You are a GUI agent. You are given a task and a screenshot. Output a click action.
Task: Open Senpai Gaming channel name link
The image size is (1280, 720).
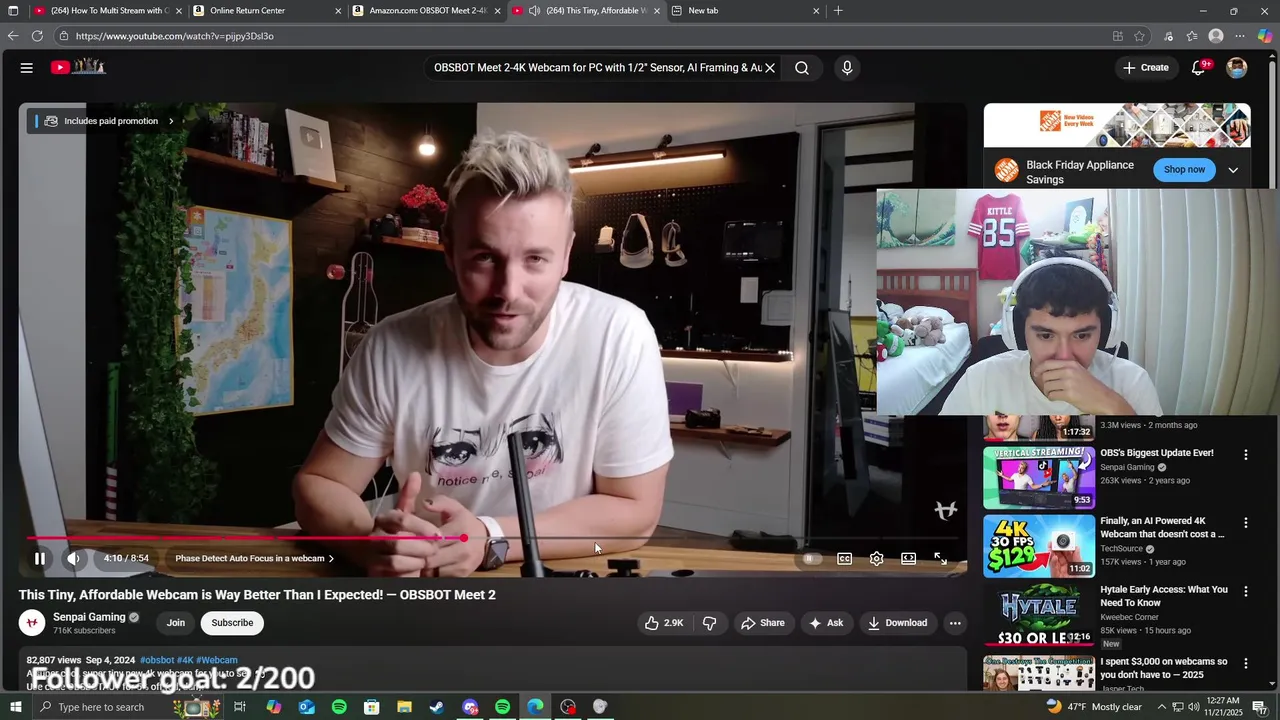(x=89, y=617)
